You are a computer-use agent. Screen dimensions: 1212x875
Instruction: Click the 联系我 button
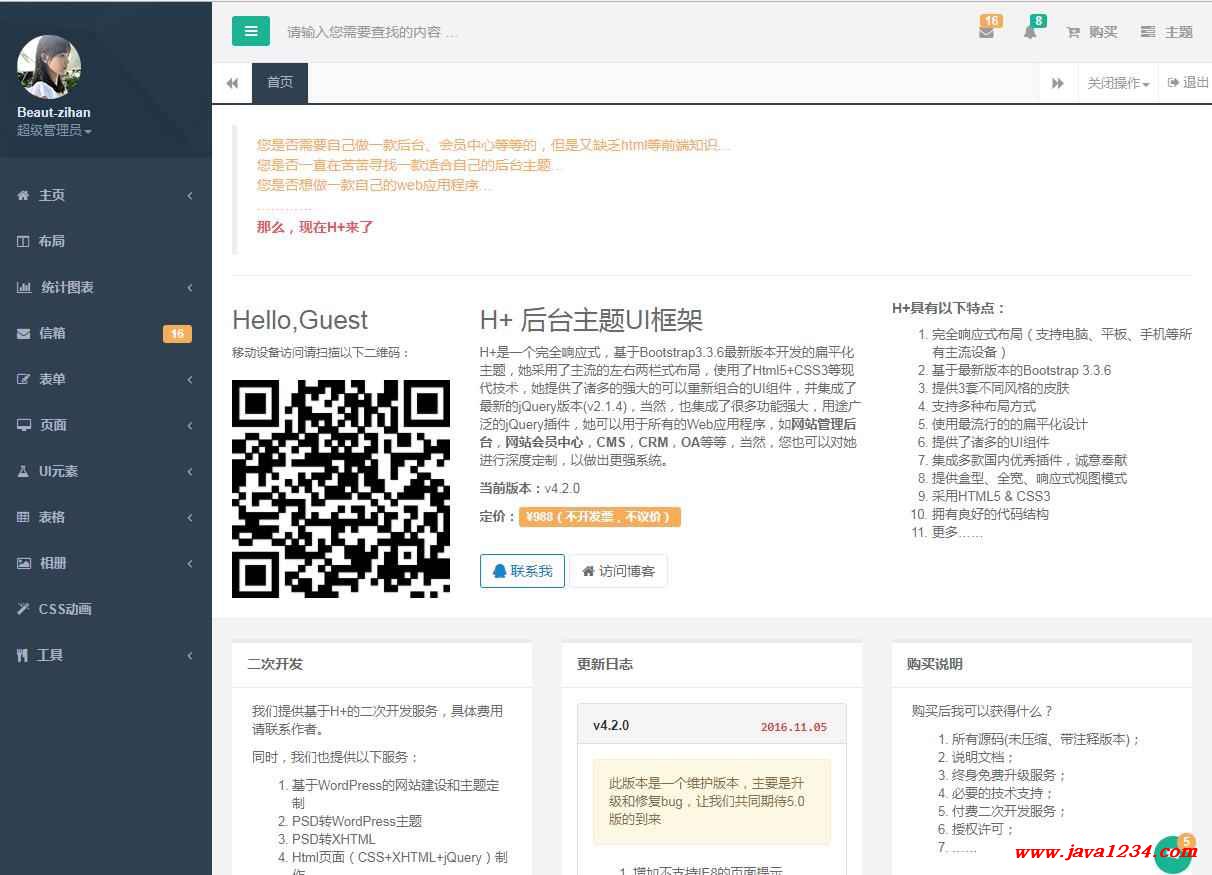click(522, 571)
